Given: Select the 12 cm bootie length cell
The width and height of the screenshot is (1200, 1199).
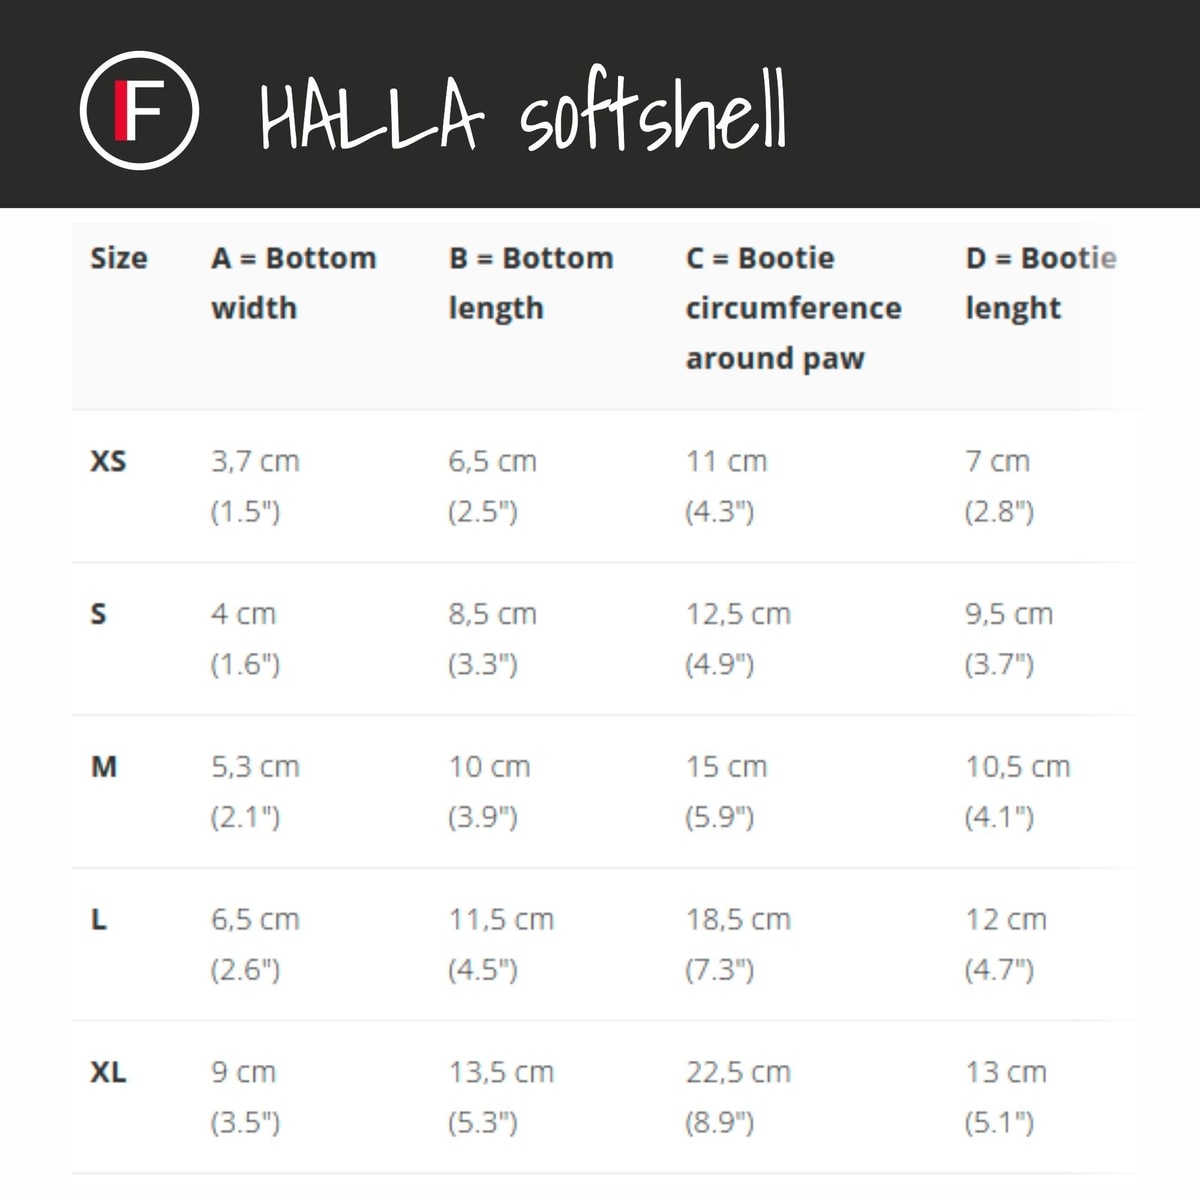Looking at the screenshot, I should point(1005,920).
